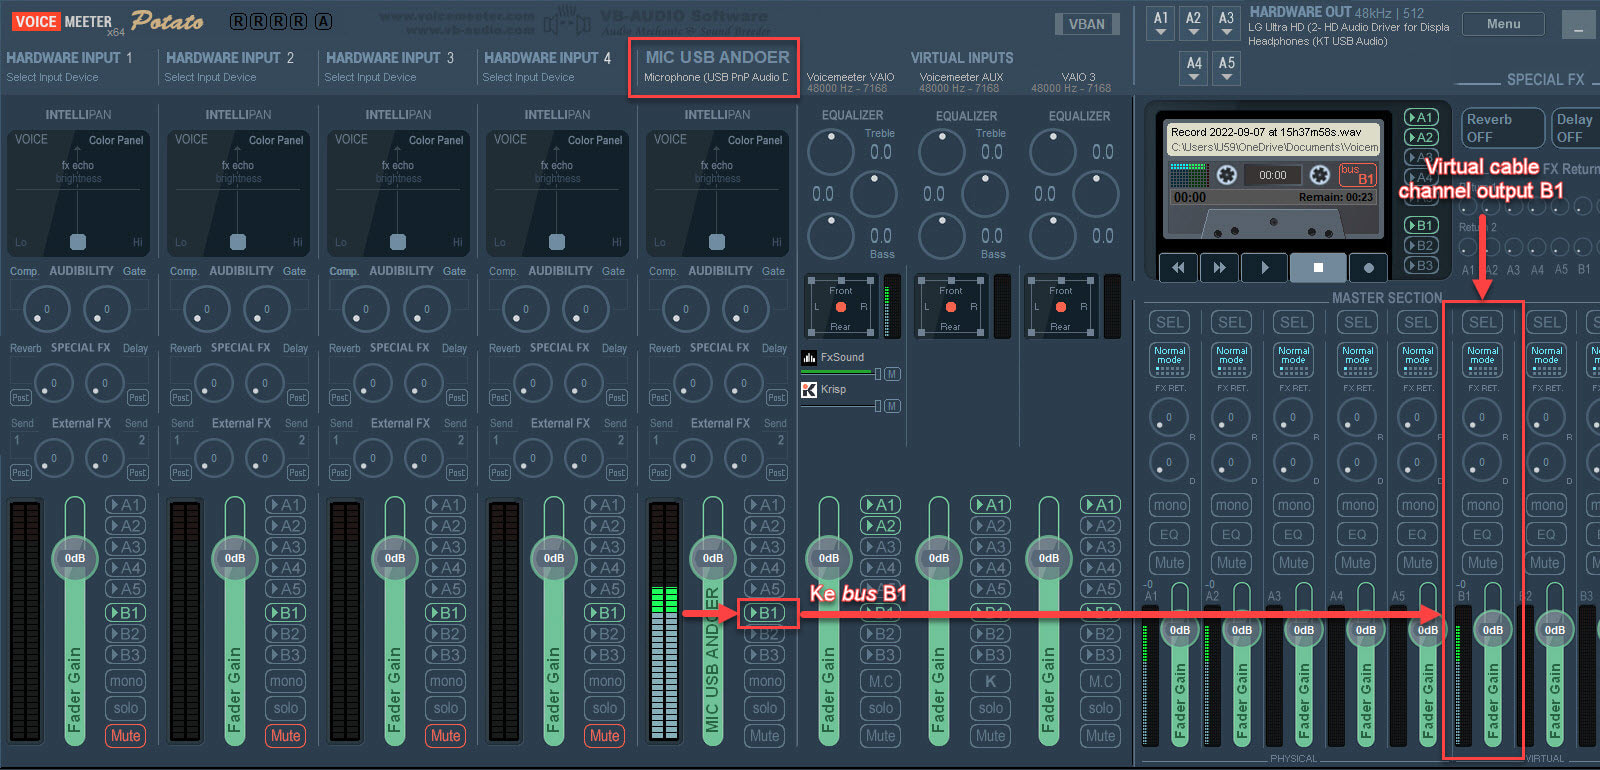Toggle Reverb OFF in Special FX
1600x770 pixels.
tap(1503, 128)
